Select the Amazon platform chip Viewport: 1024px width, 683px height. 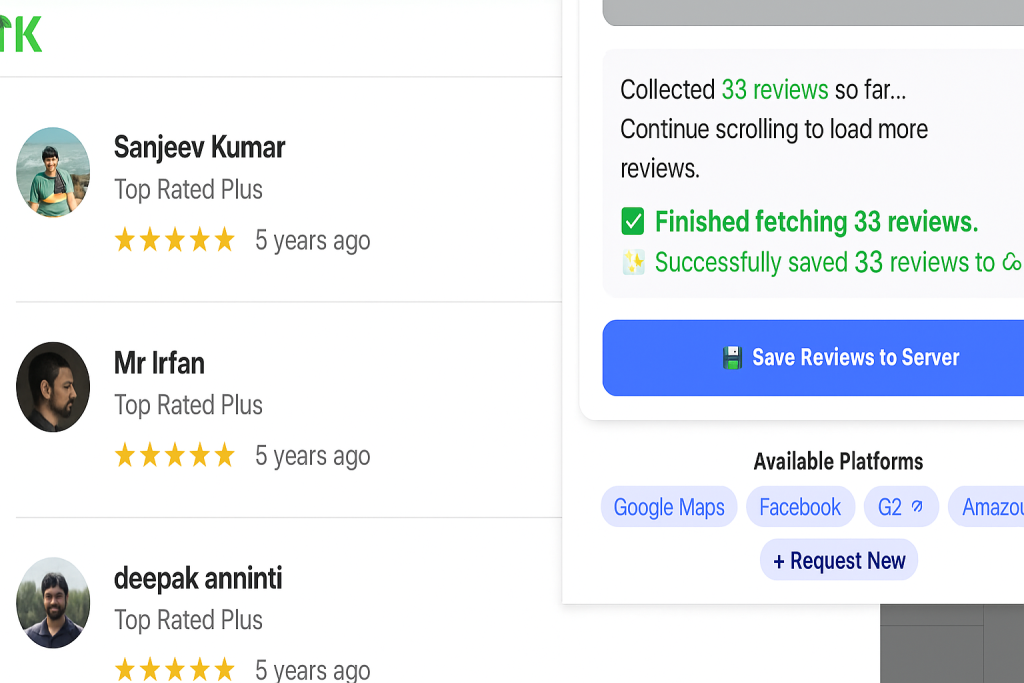tap(990, 507)
